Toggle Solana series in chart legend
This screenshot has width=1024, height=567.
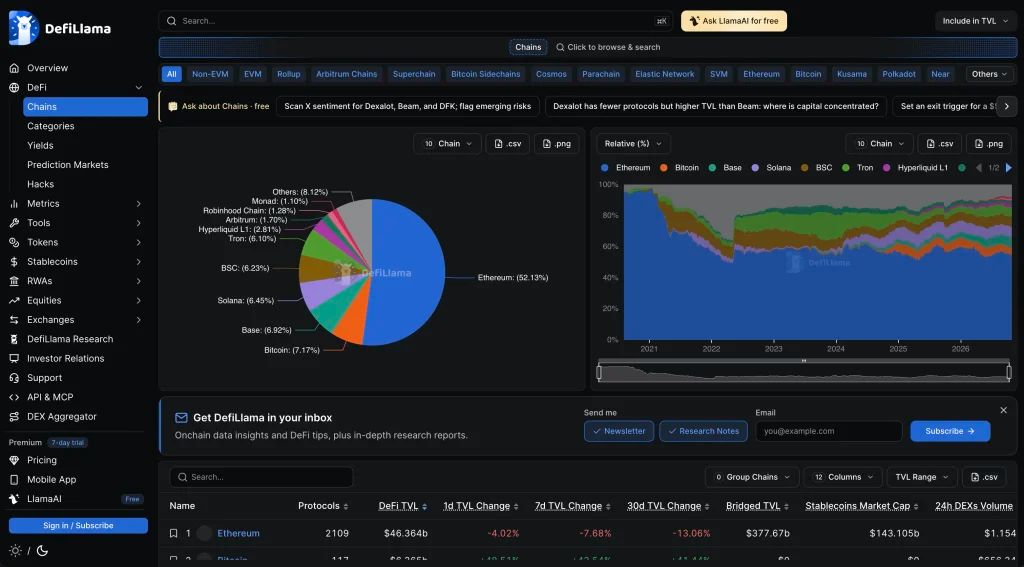point(771,168)
